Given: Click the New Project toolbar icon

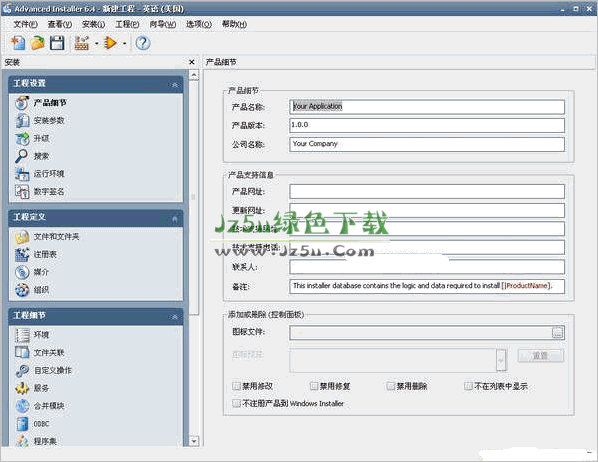Looking at the screenshot, I should point(18,43).
